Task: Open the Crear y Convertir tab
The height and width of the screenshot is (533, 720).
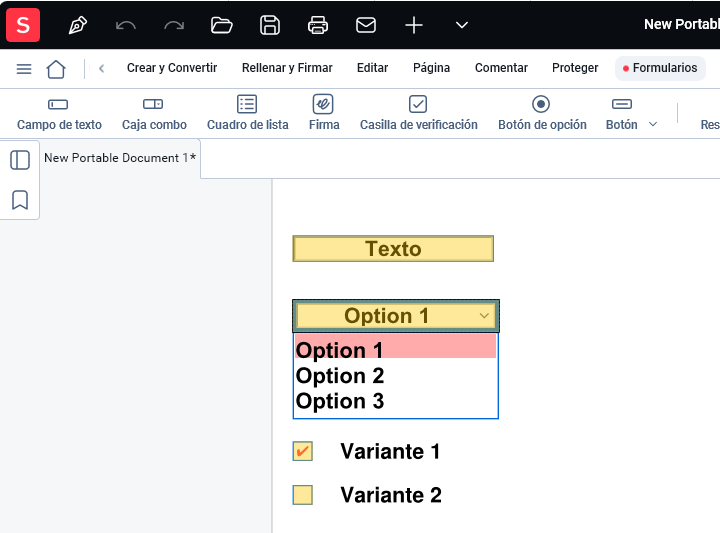Action: [172, 68]
